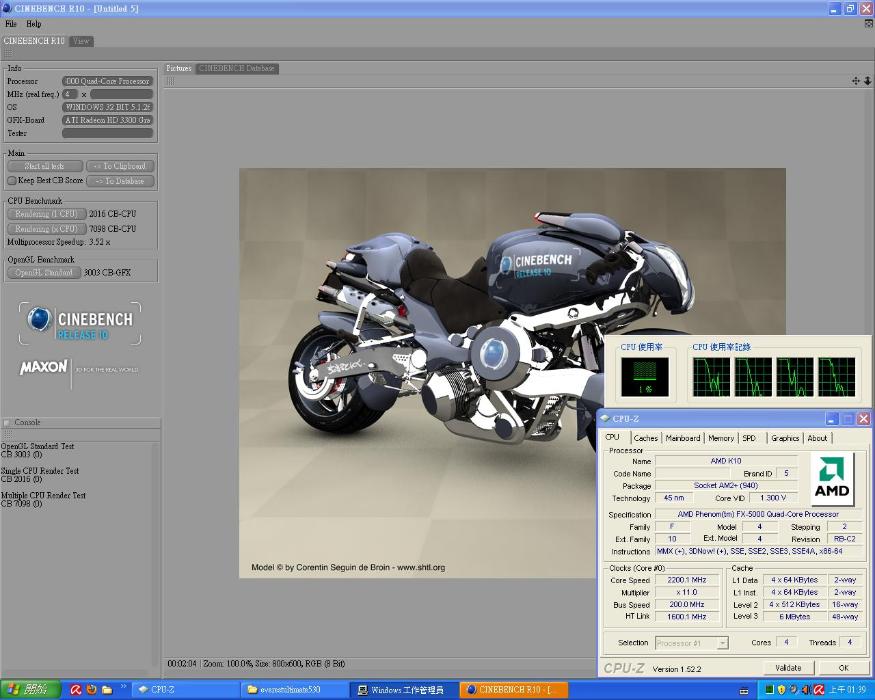Screen dimensions: 875x700
Task: Click the MHz core count field
Action: click(70, 94)
